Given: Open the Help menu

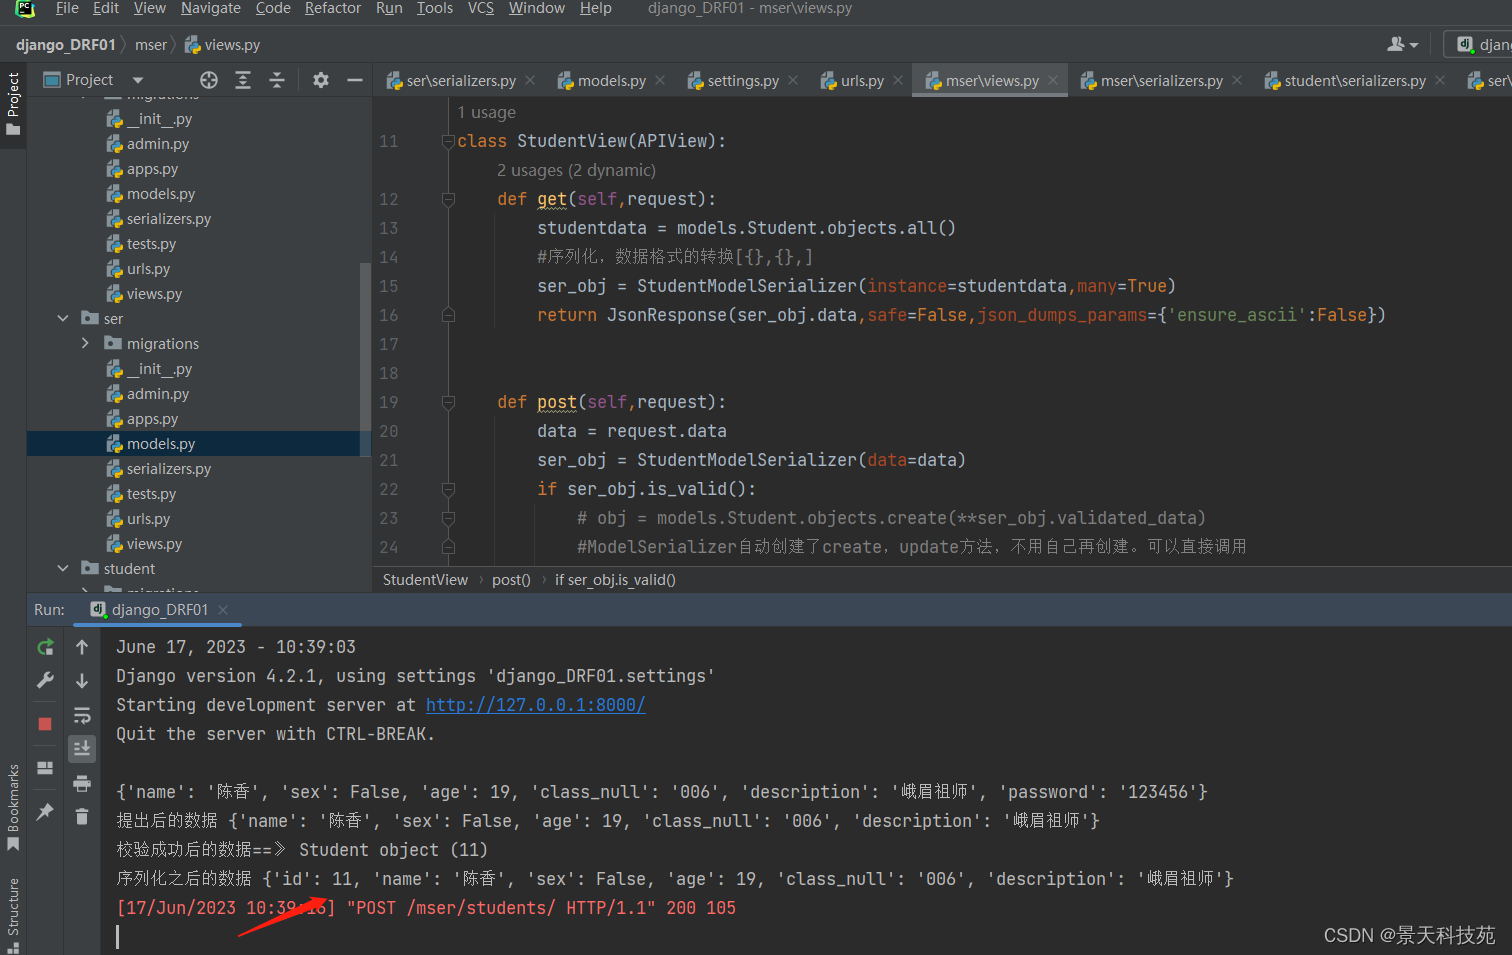Looking at the screenshot, I should point(595,8).
